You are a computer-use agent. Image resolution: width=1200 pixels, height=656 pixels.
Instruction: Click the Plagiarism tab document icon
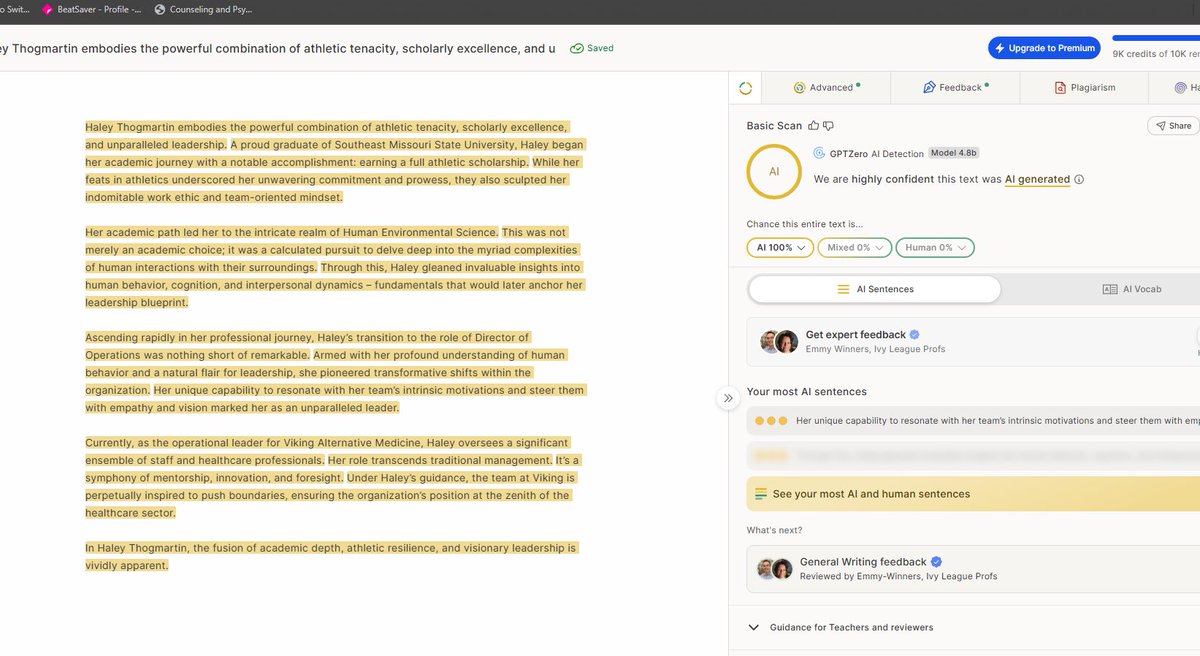point(1060,88)
